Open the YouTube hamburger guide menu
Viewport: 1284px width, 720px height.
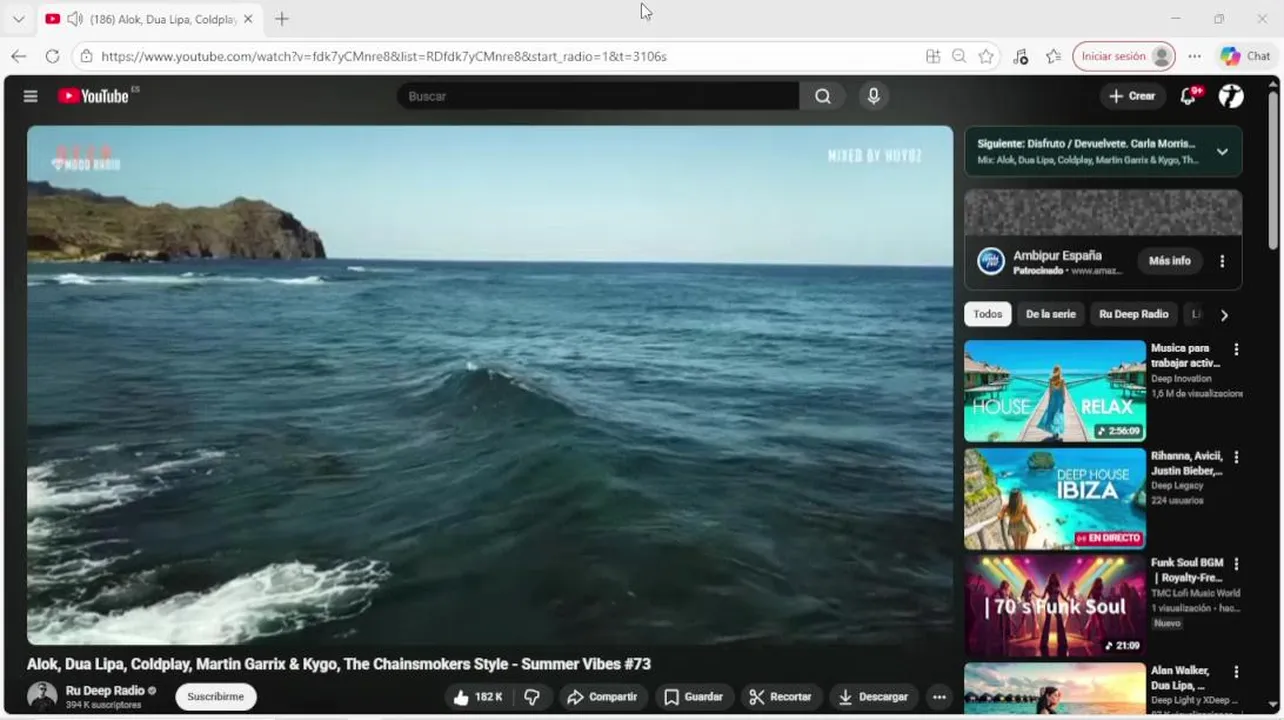click(30, 96)
